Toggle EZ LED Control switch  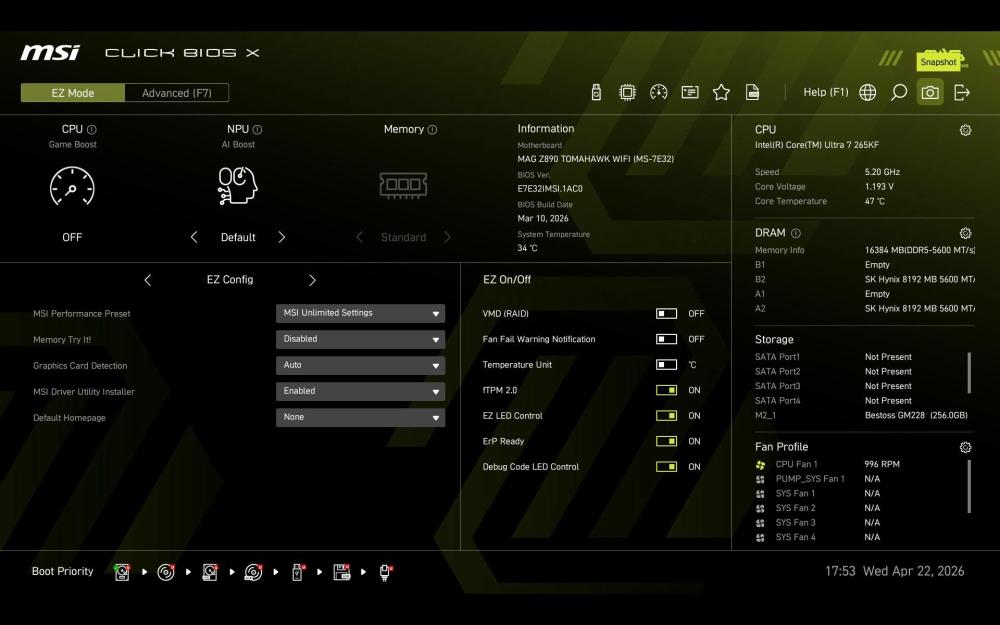666,416
